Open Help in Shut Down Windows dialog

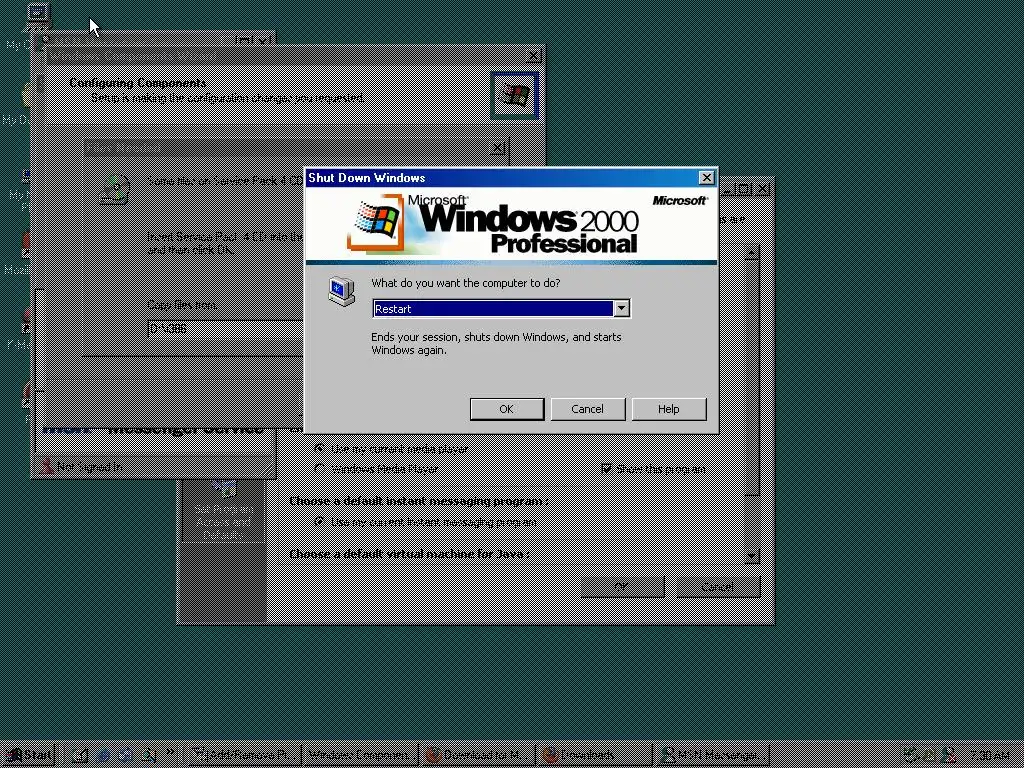tap(668, 409)
